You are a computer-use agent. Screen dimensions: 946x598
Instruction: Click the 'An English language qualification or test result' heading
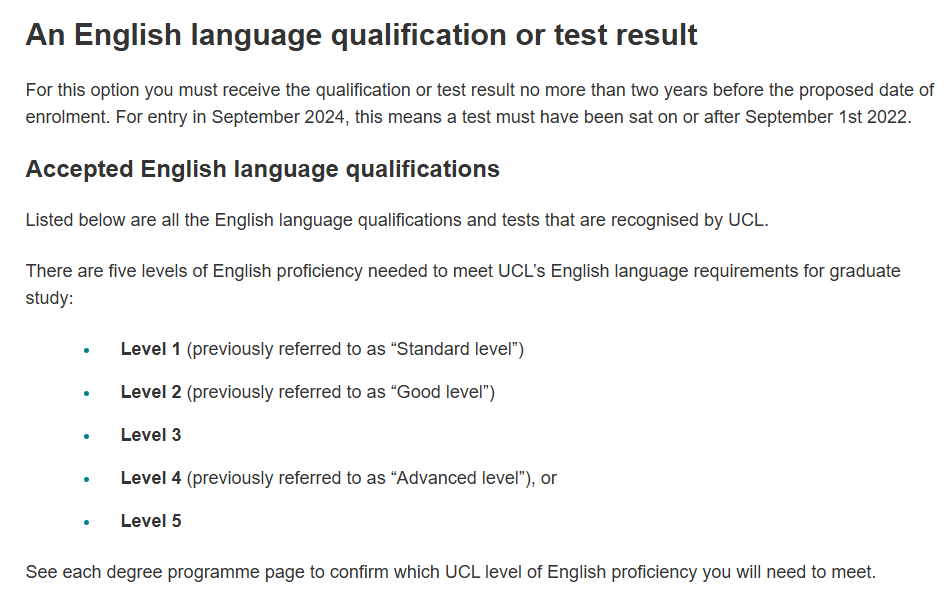point(361,36)
